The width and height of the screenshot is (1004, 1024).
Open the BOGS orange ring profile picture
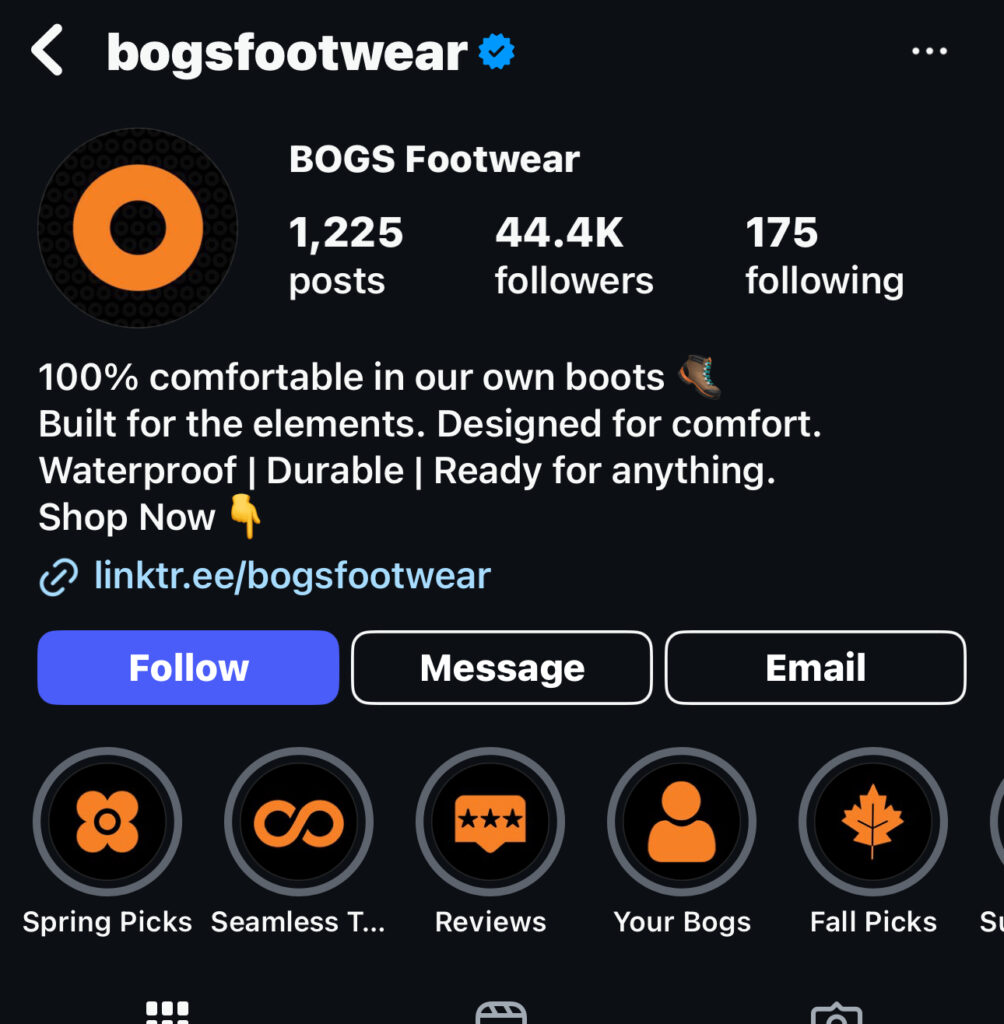pos(137,228)
